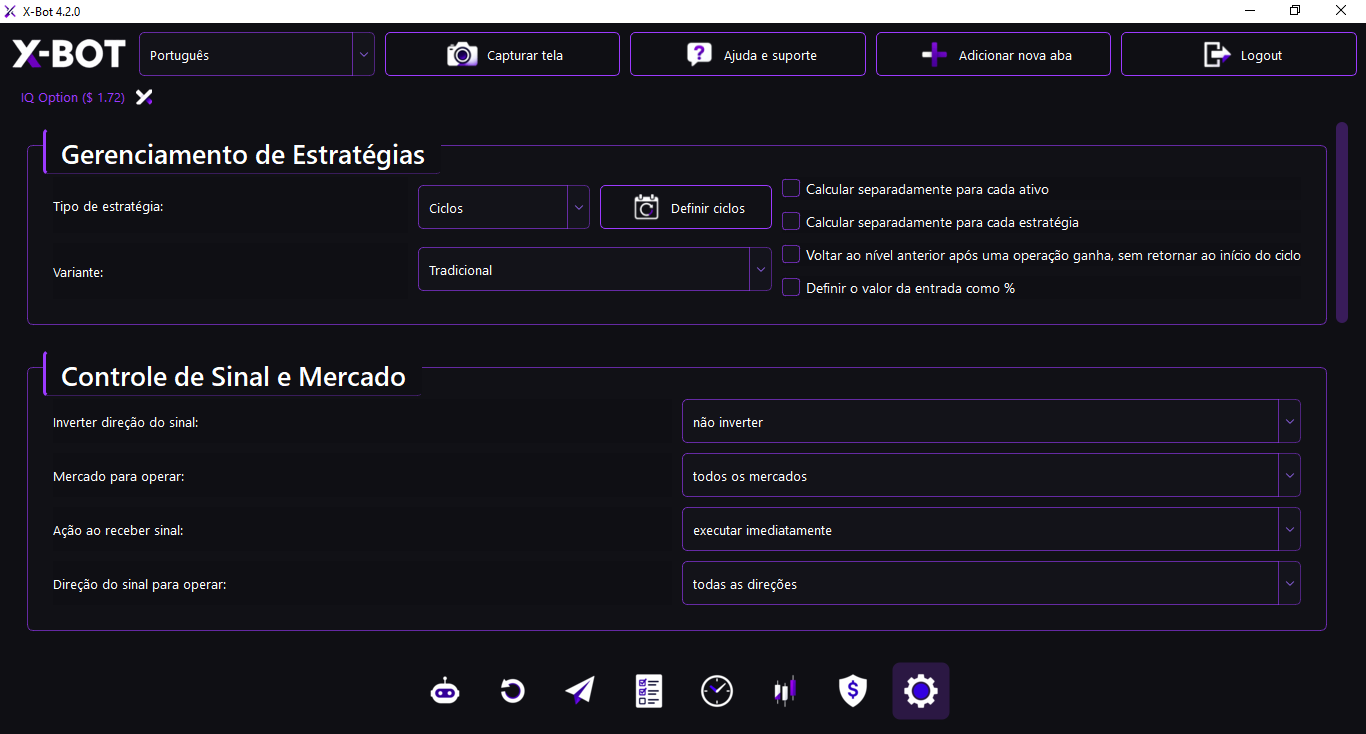Enable Calcular separadamente para cada ativo
Viewport: 1366px width, 734px height.
click(791, 189)
